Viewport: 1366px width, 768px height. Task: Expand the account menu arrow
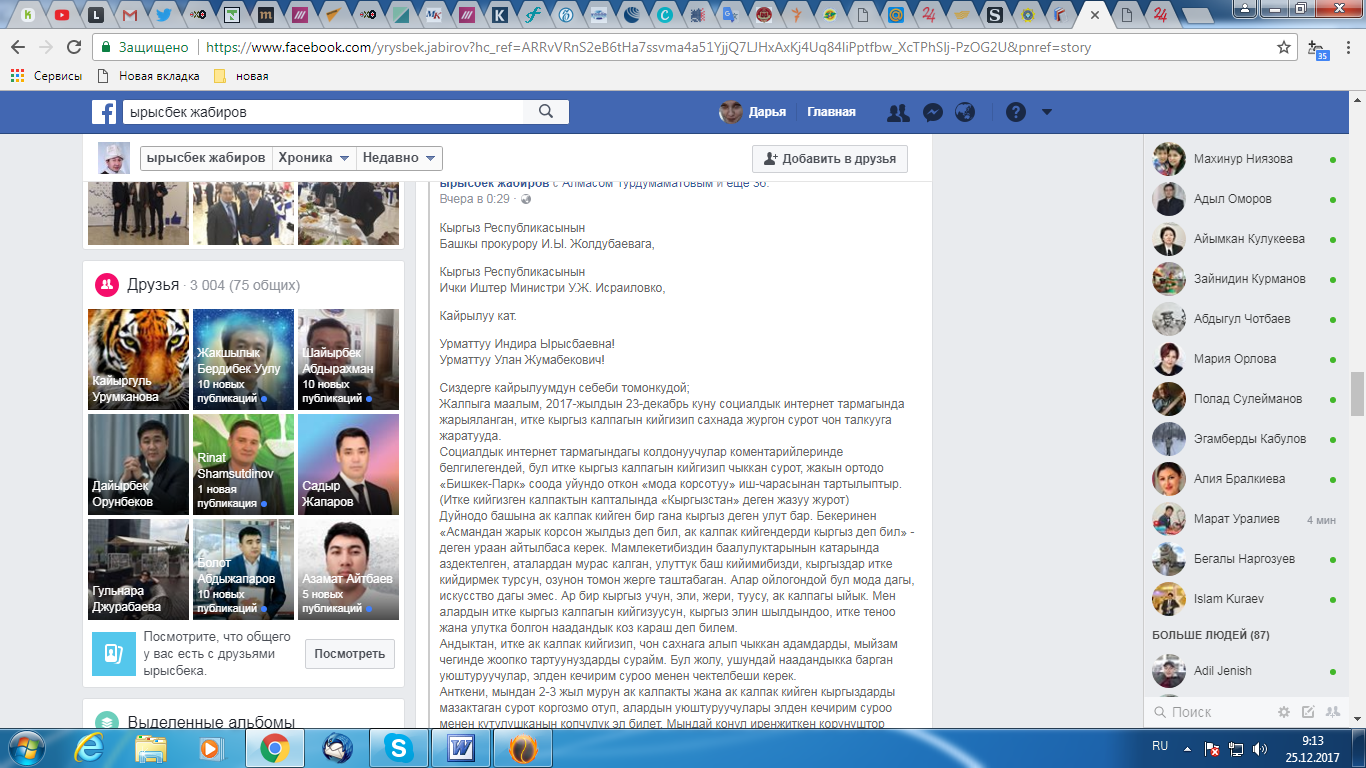1047,112
